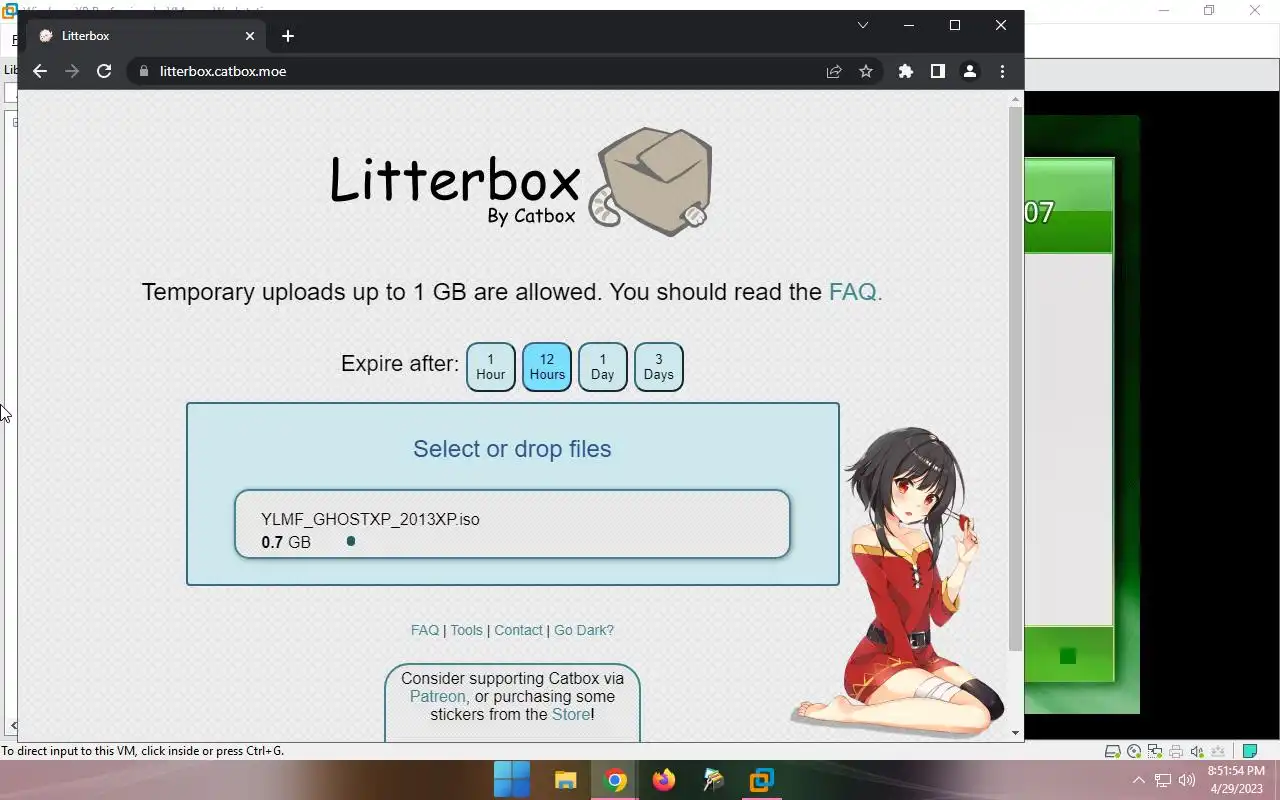This screenshot has height=800, width=1280.
Task: Click the VMware CD/DVD drive status icon
Action: coord(1134,751)
